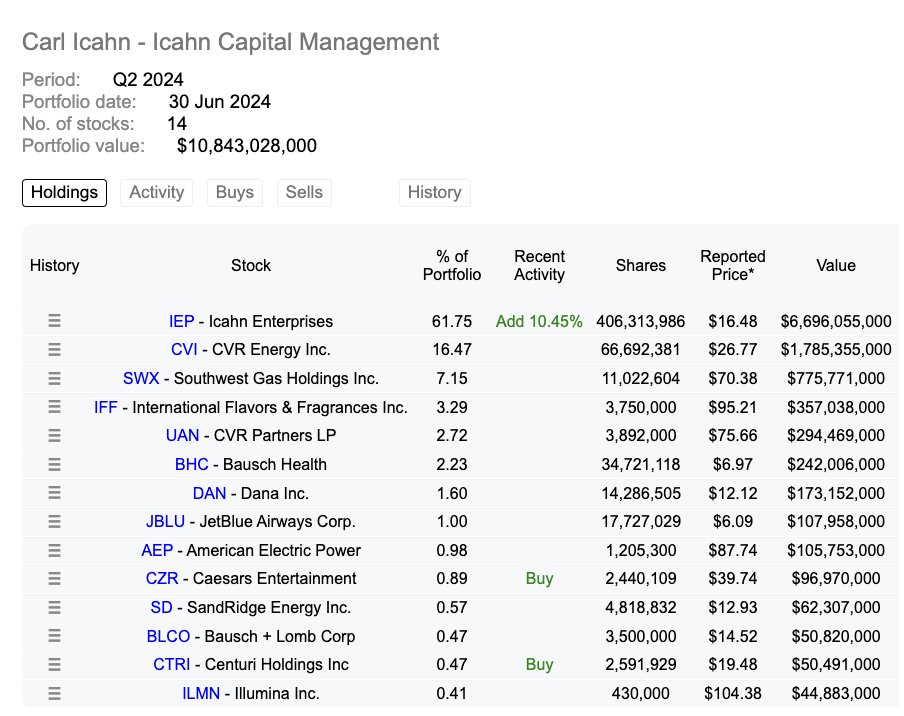Viewport: 904px width, 716px height.
Task: Click price '$70.38' for Southwest Gas
Action: 733,378
